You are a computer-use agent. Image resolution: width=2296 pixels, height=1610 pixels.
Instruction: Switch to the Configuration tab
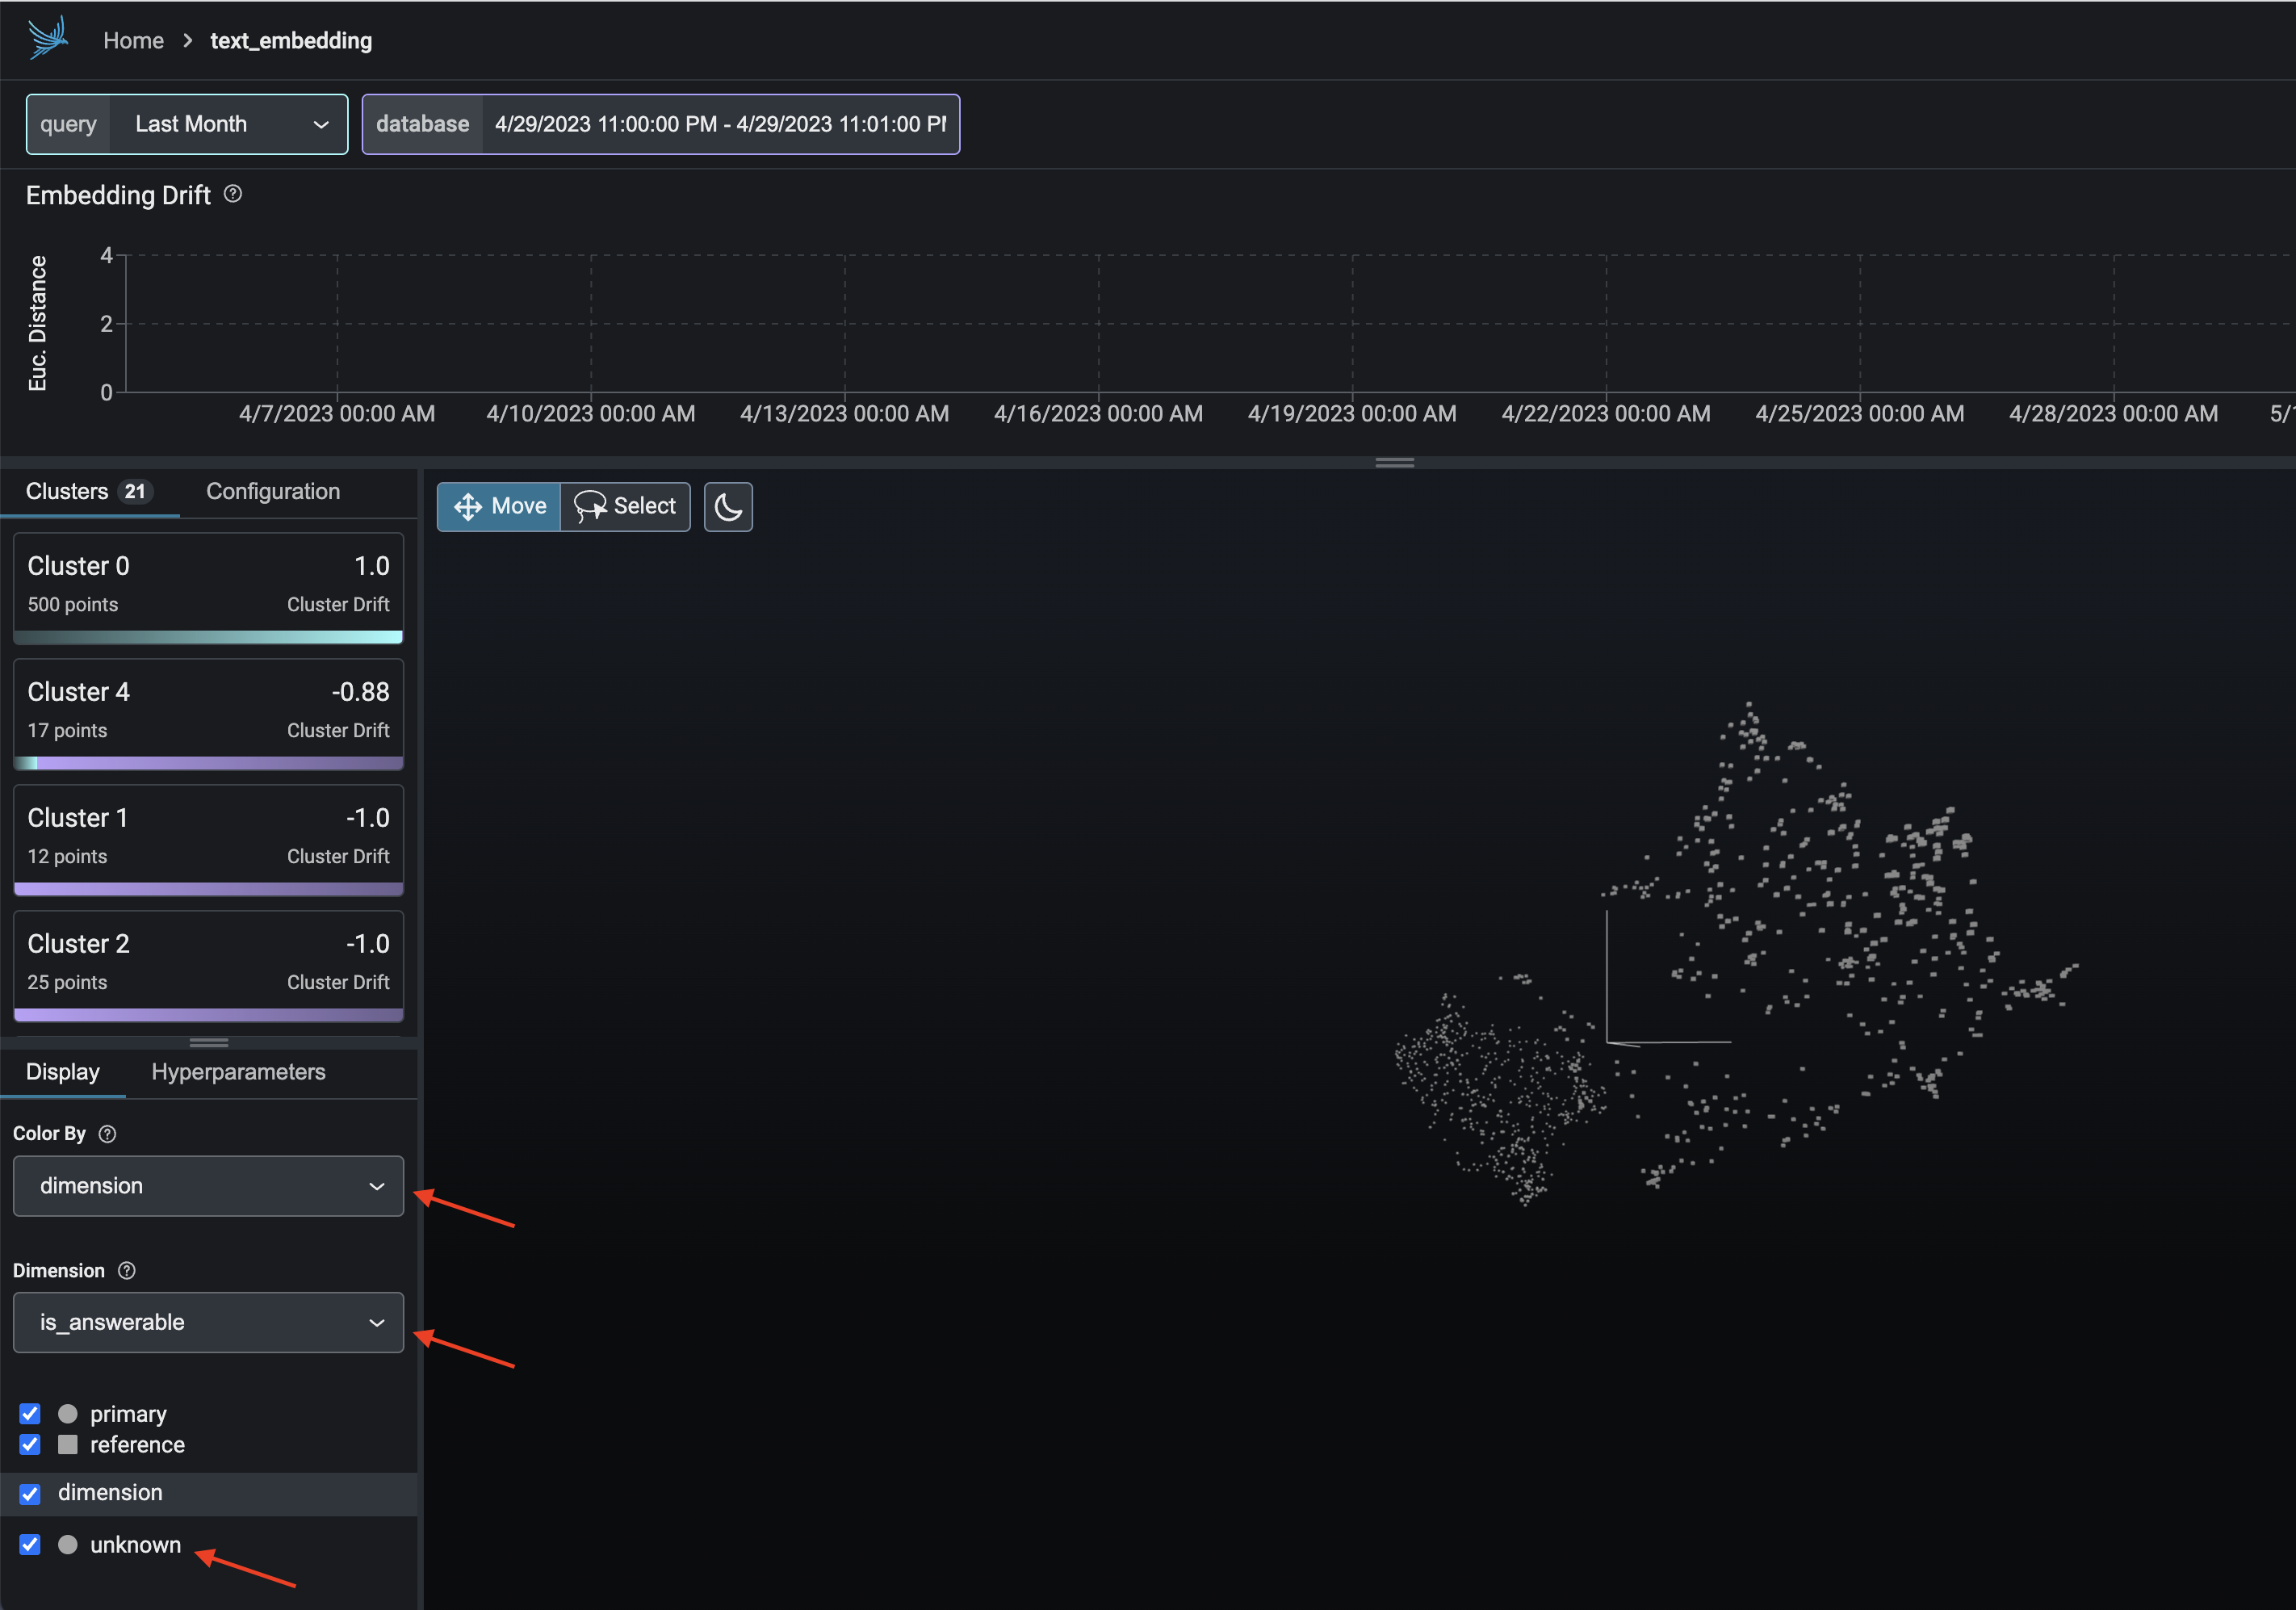273,491
